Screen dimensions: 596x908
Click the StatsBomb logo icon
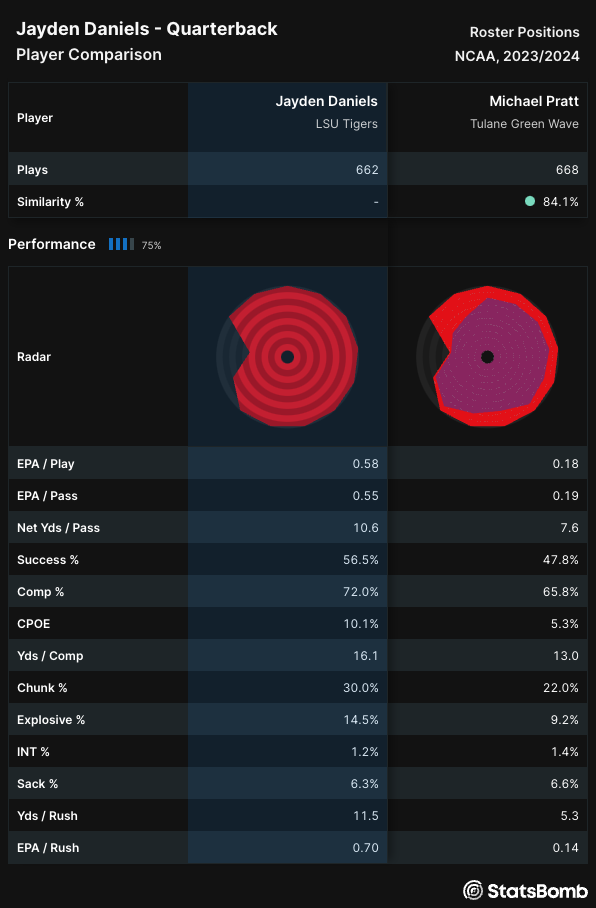[473, 890]
